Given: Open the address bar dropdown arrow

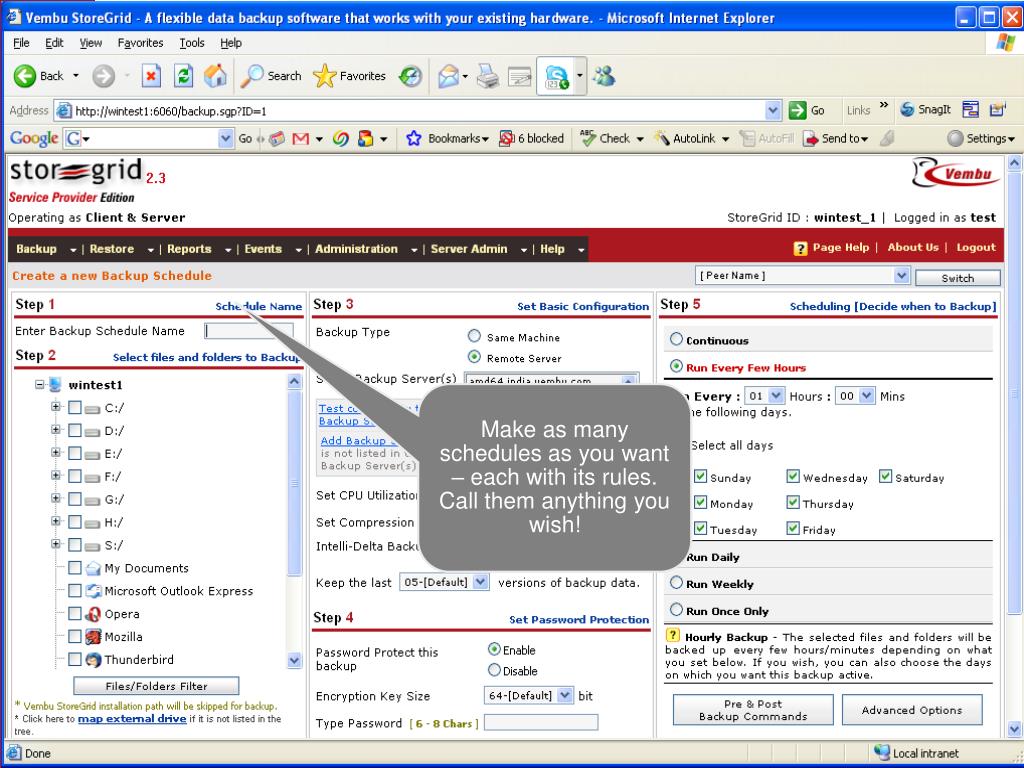Looking at the screenshot, I should tap(773, 110).
